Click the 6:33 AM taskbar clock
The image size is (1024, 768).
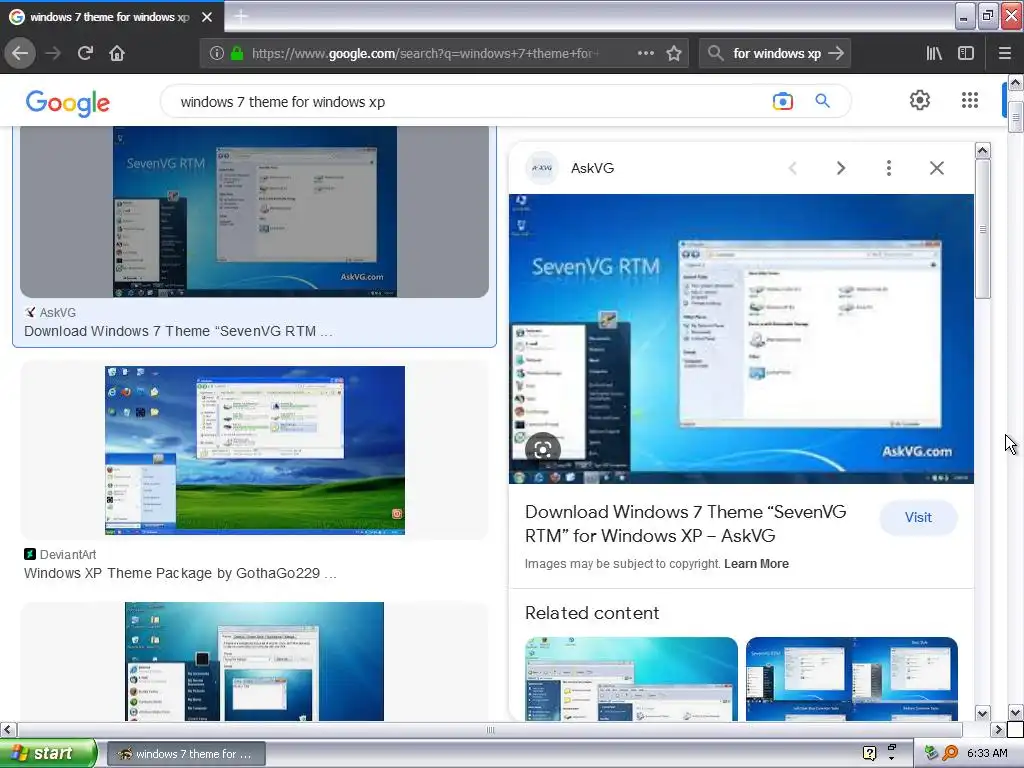987,753
